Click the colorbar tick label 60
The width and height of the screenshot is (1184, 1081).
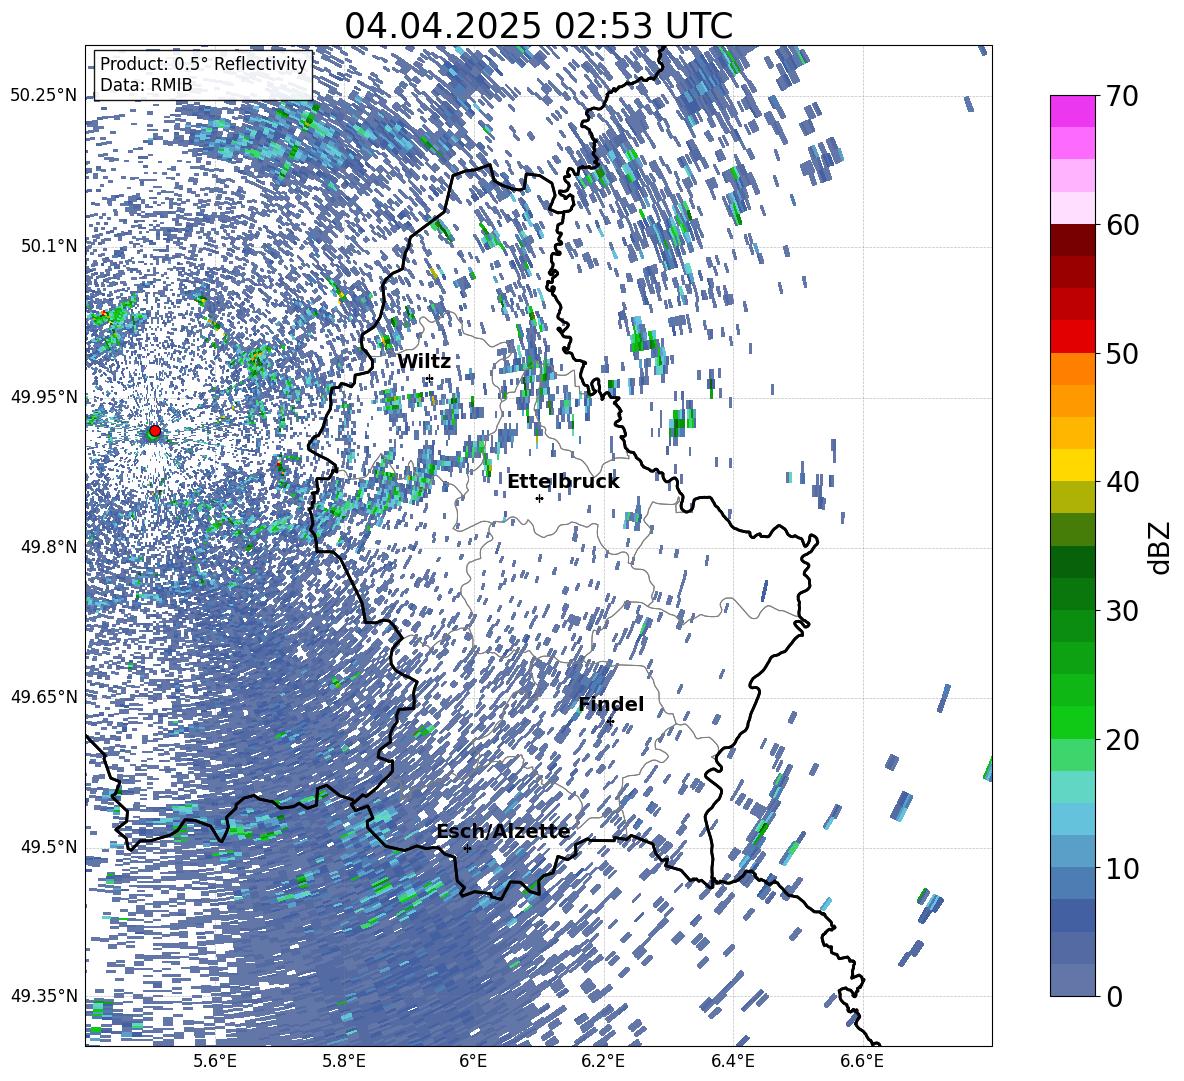click(x=1122, y=225)
